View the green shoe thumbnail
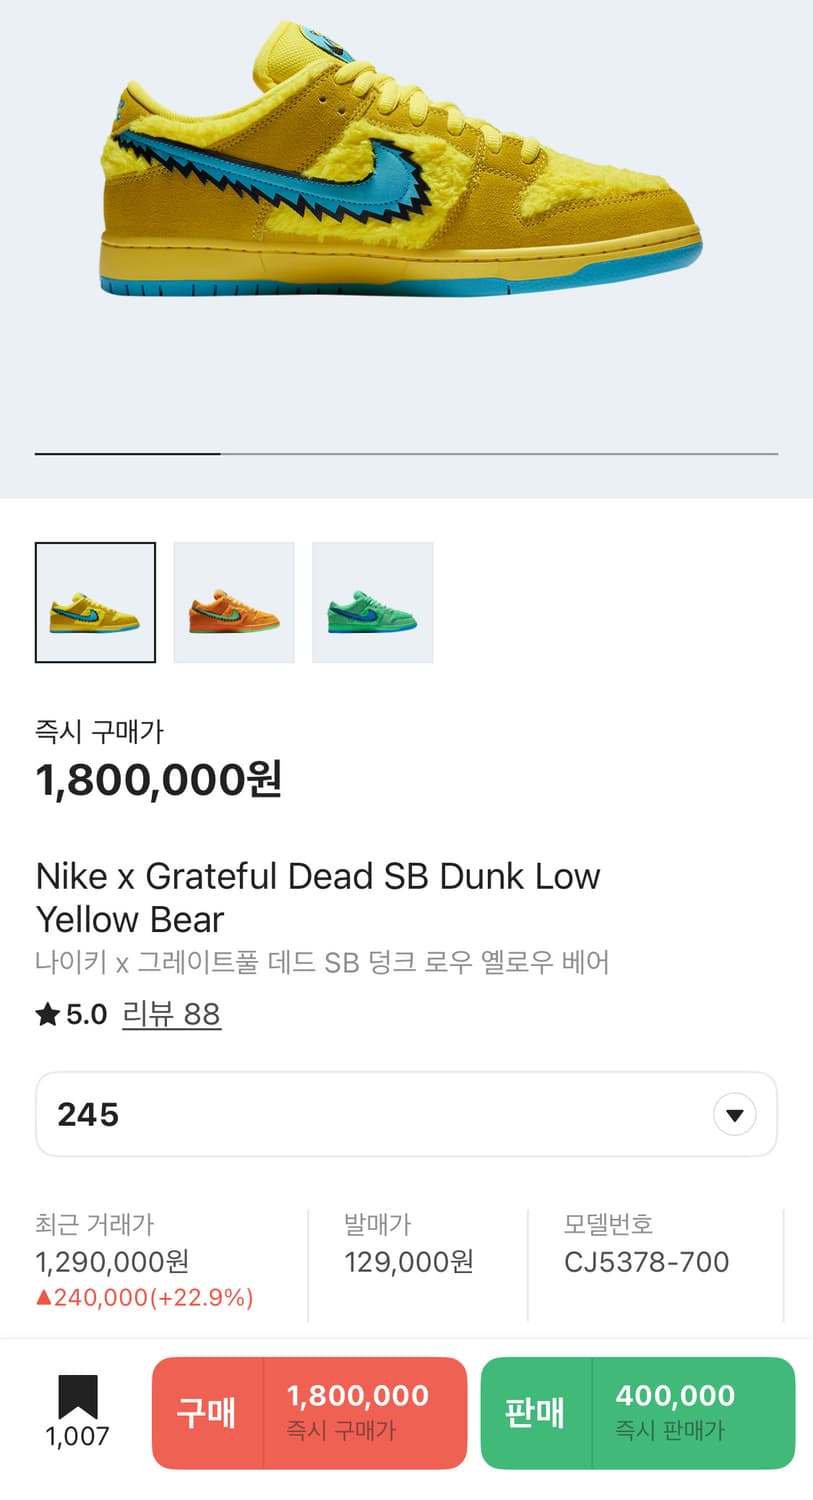Screen dimensions: 813x1500 tap(372, 602)
